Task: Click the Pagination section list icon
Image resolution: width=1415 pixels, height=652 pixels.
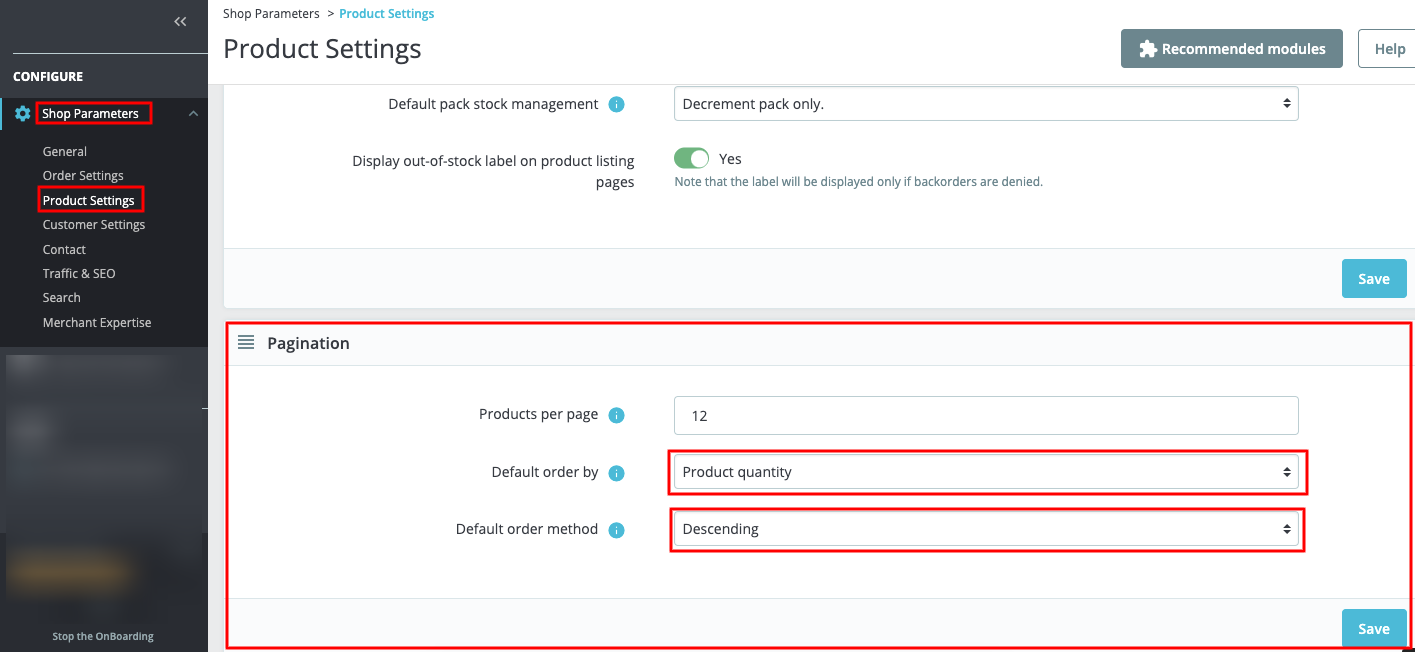Action: coord(246,343)
